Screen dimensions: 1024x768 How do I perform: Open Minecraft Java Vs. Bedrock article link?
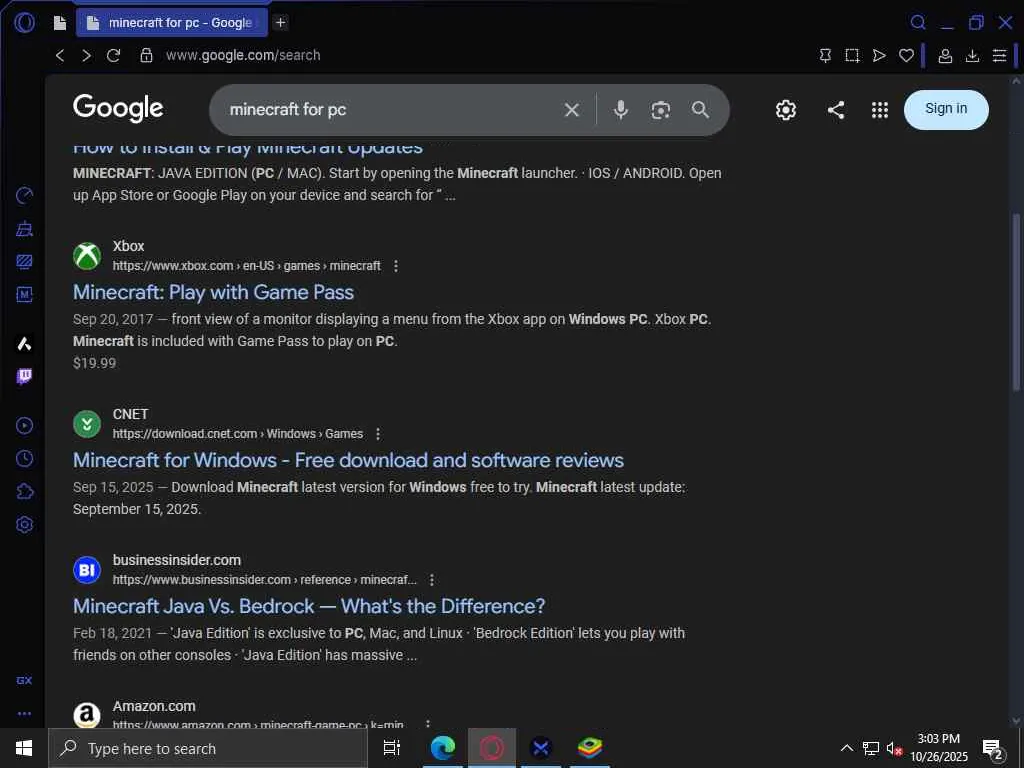tap(309, 607)
